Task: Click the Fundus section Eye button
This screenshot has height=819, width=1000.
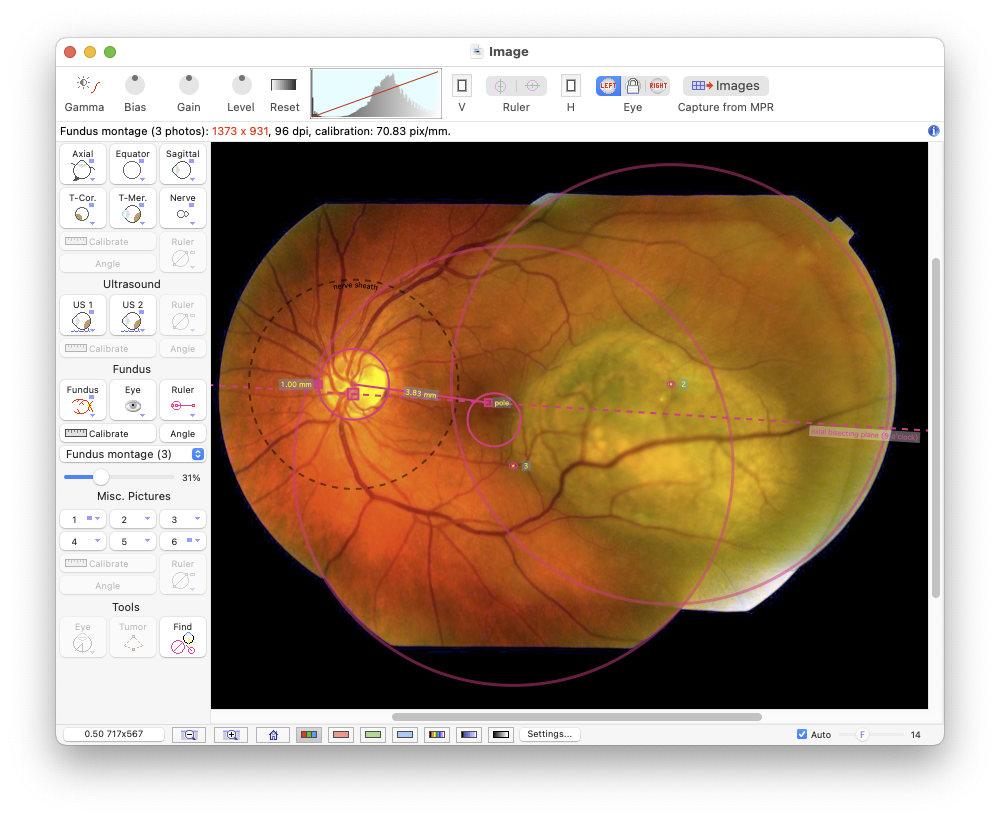Action: (x=133, y=400)
